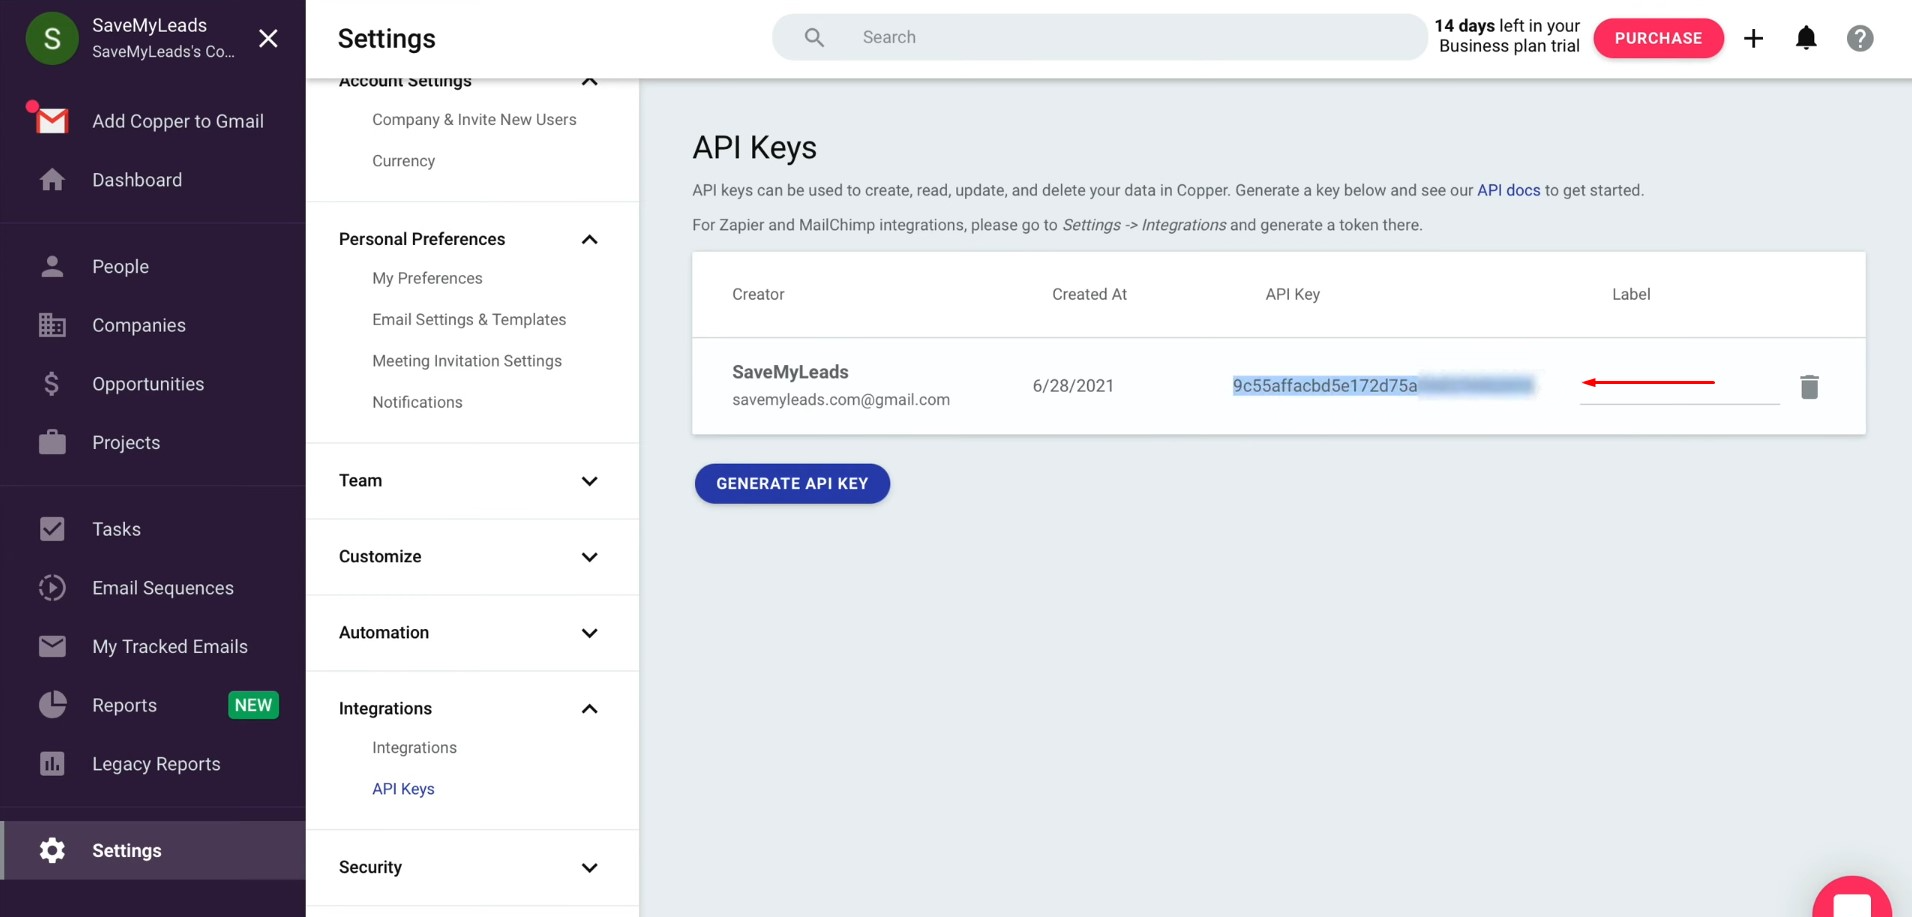1912x917 pixels.
Task: Go to Add Copper to Gmail
Action: [178, 121]
